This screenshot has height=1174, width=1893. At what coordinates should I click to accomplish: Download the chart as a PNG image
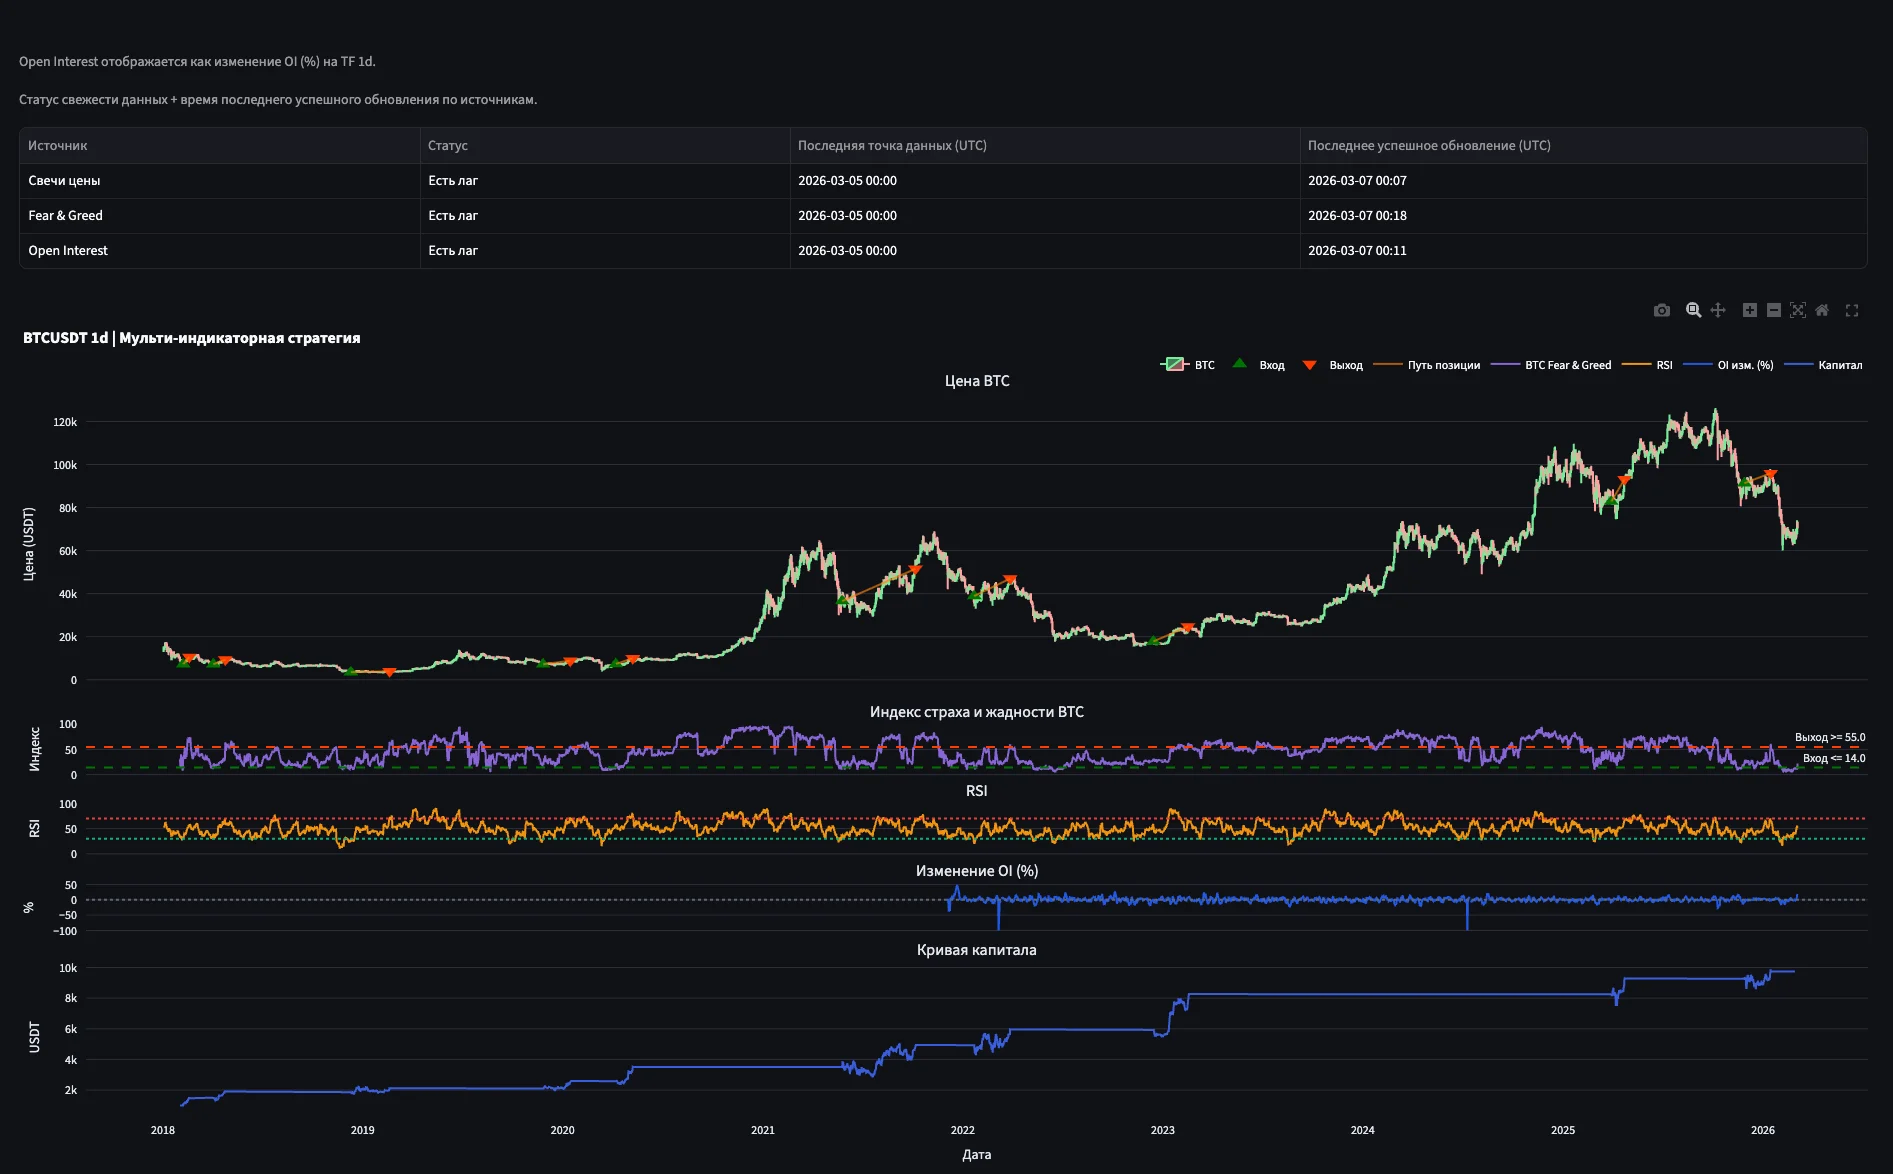[1662, 310]
